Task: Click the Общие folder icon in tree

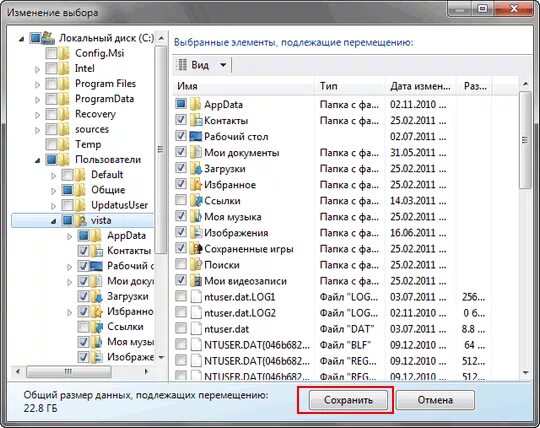Action: (x=80, y=190)
